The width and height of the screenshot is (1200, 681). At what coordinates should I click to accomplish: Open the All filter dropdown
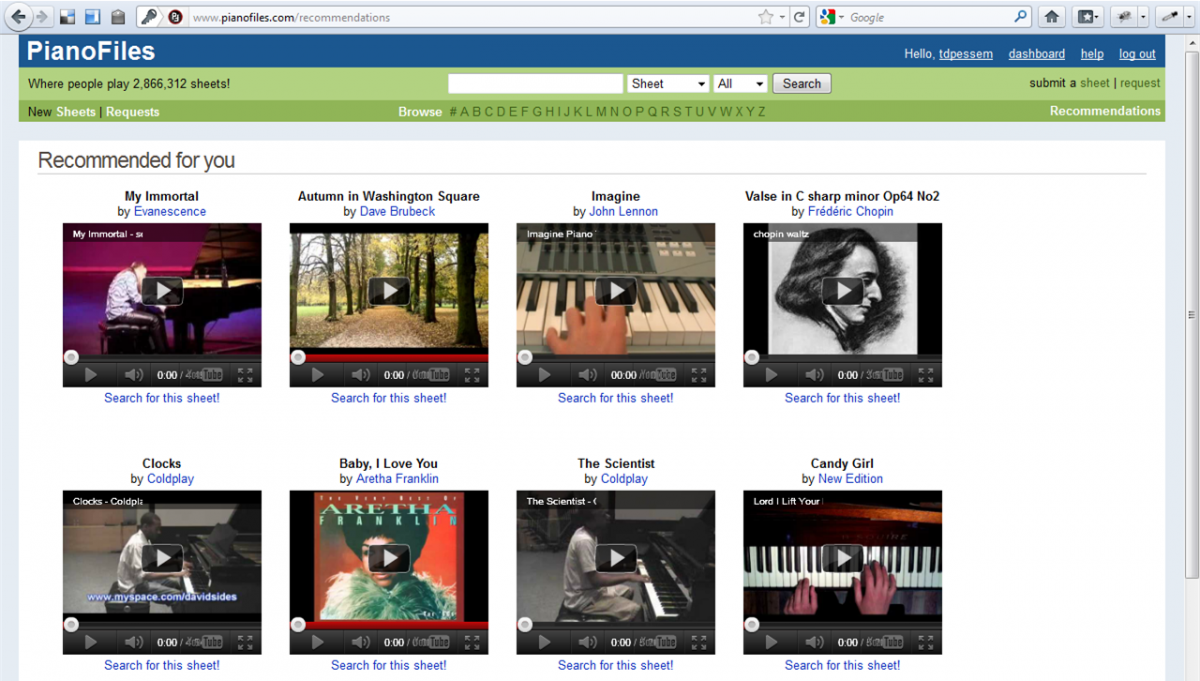coord(740,84)
